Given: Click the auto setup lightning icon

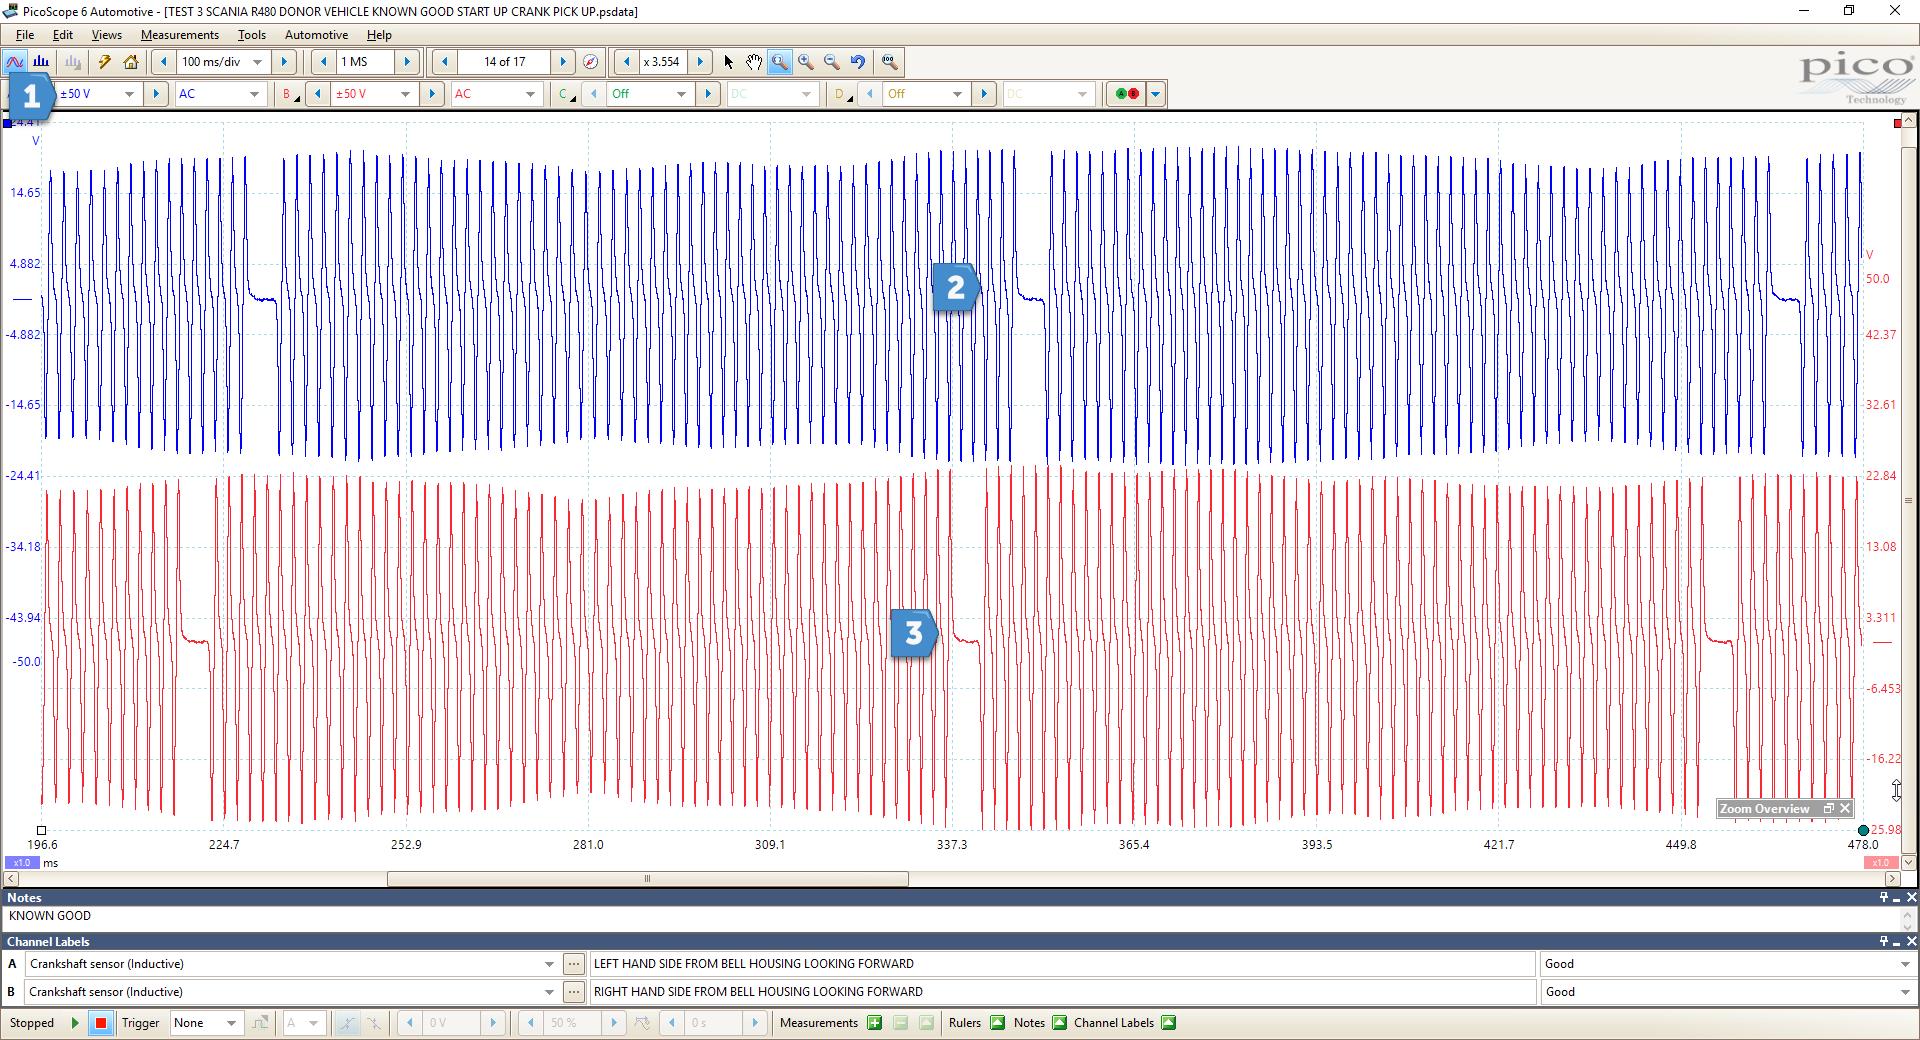Looking at the screenshot, I should (104, 62).
